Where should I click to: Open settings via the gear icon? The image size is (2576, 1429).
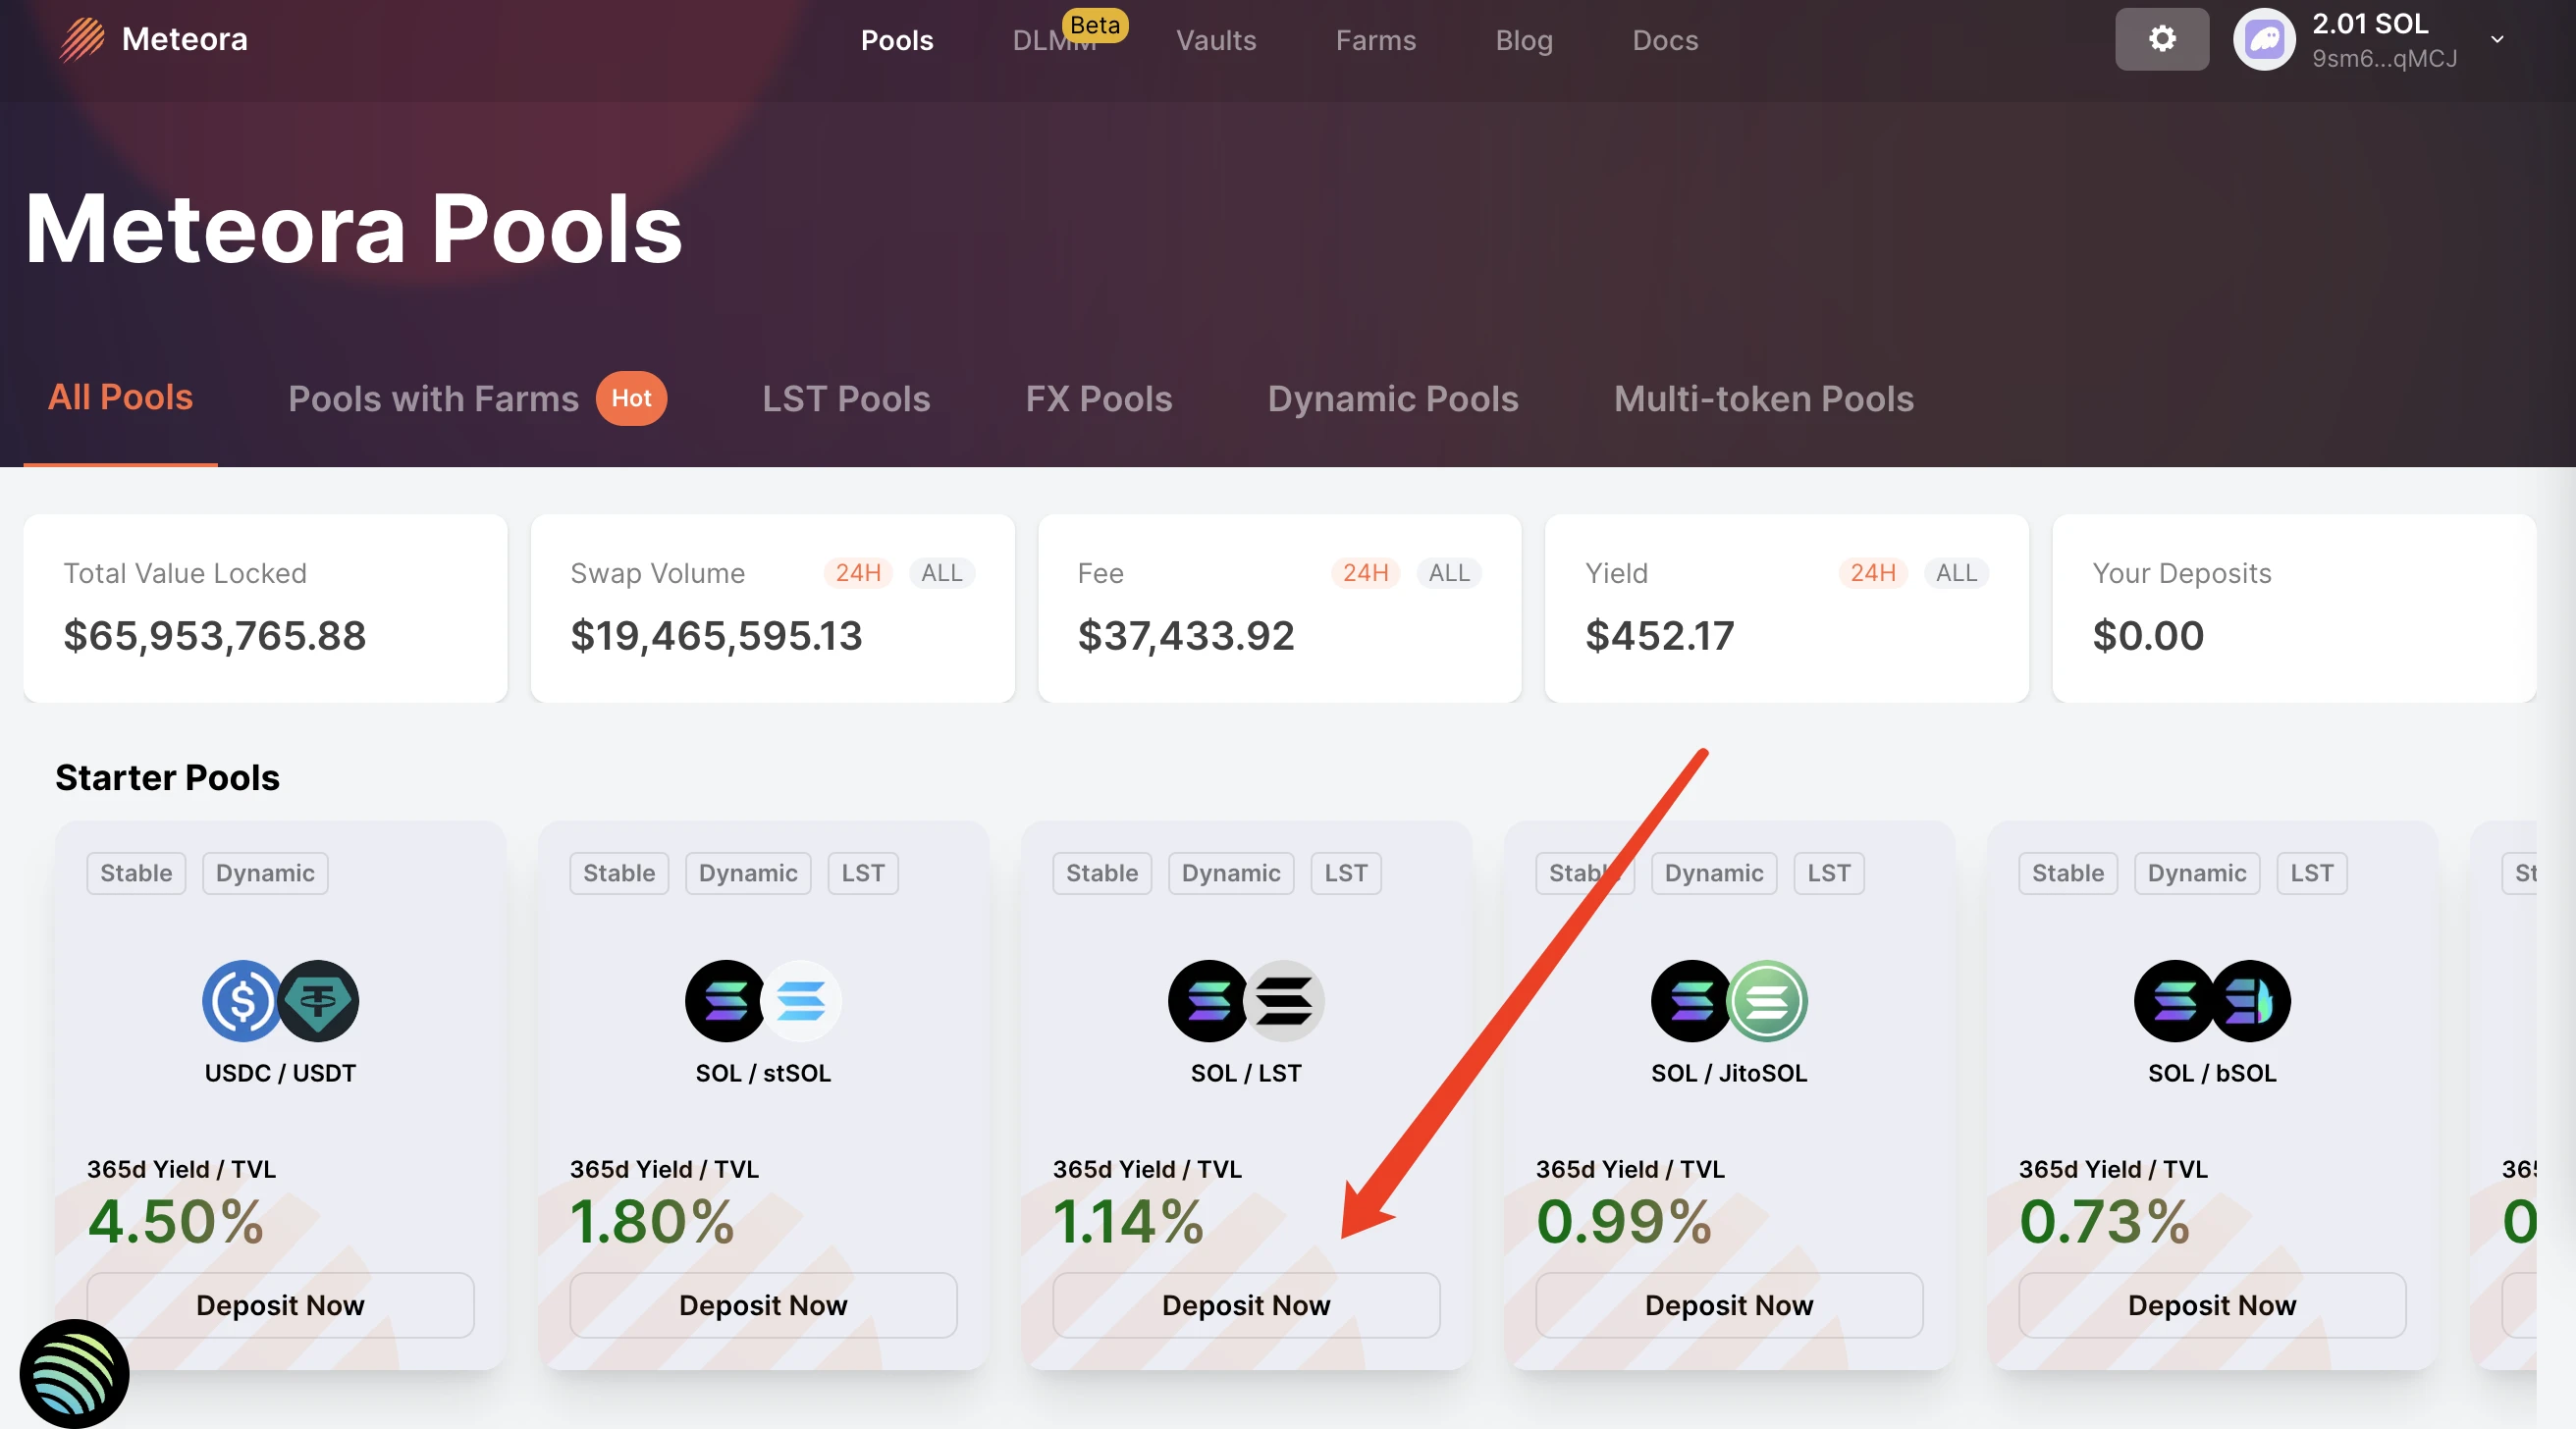click(2161, 39)
